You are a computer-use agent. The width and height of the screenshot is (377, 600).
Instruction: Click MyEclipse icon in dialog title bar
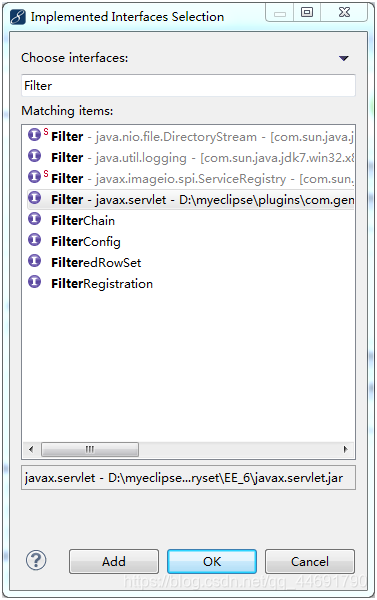pos(18,17)
